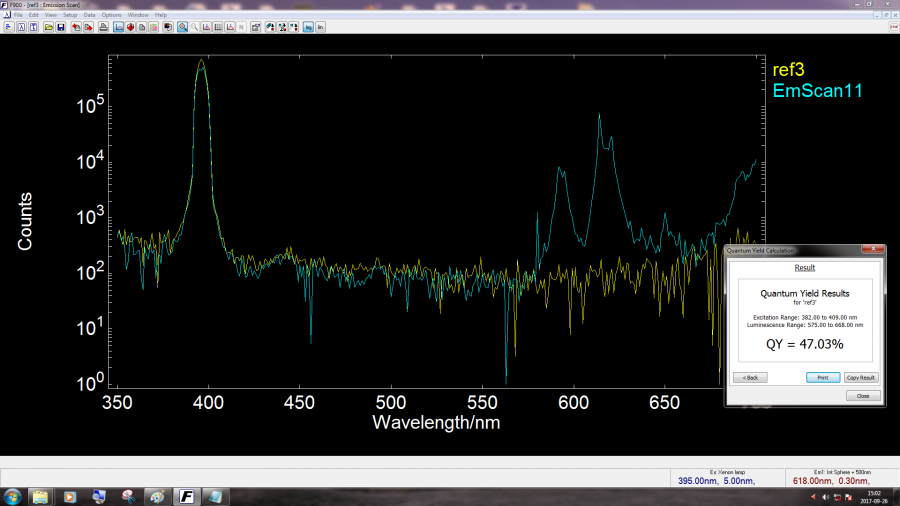
Task: Close the Quantum Yield Calculation dialog with X
Action: pos(873,249)
